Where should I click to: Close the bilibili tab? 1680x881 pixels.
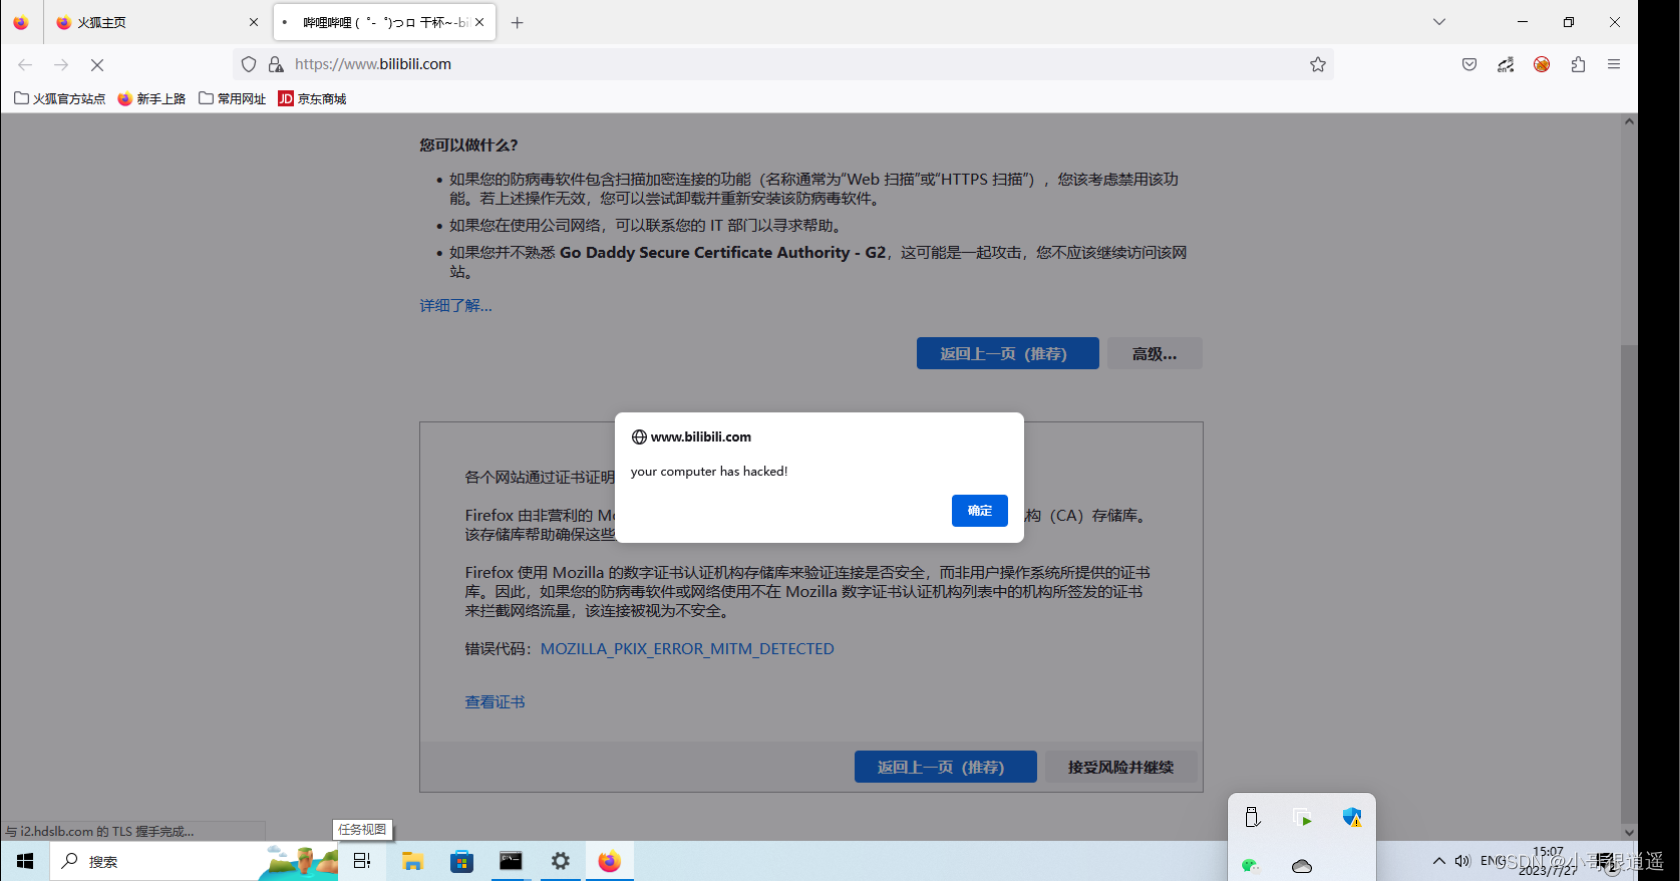pos(480,22)
